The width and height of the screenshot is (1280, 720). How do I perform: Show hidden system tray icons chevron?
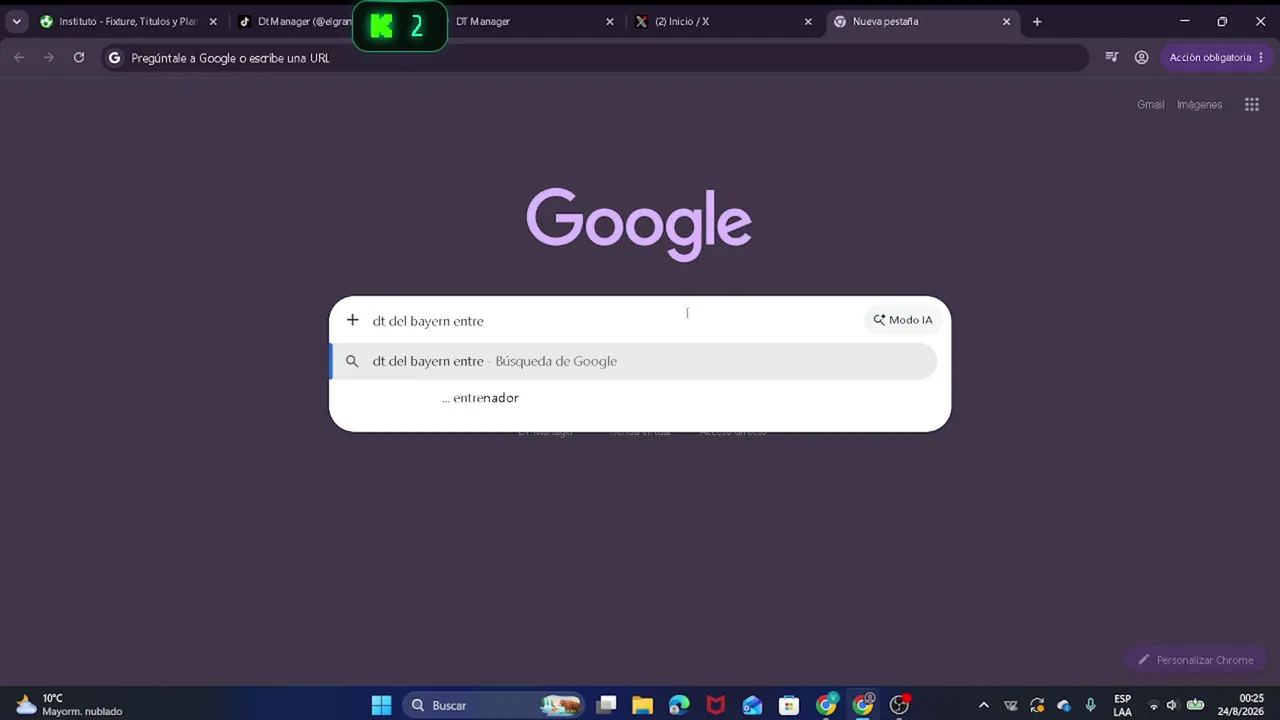click(984, 705)
